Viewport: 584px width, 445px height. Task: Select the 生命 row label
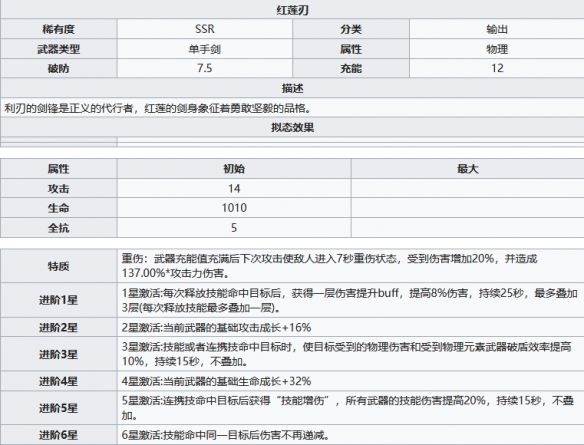(58, 208)
